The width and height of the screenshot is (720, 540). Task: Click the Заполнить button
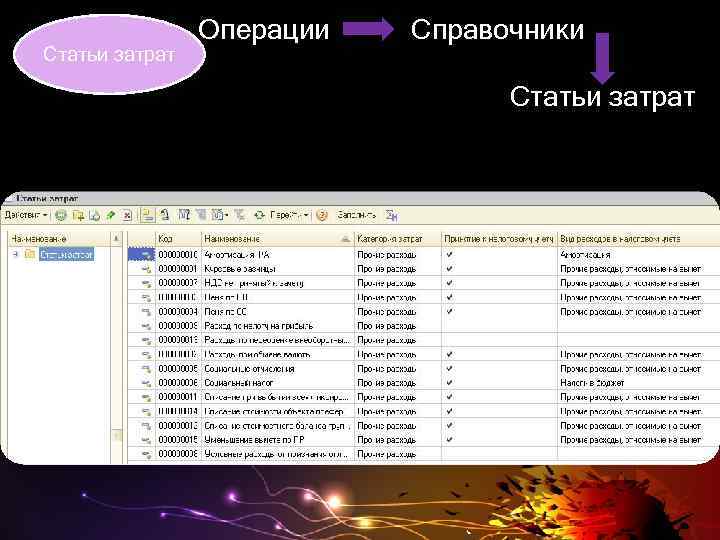pos(356,215)
